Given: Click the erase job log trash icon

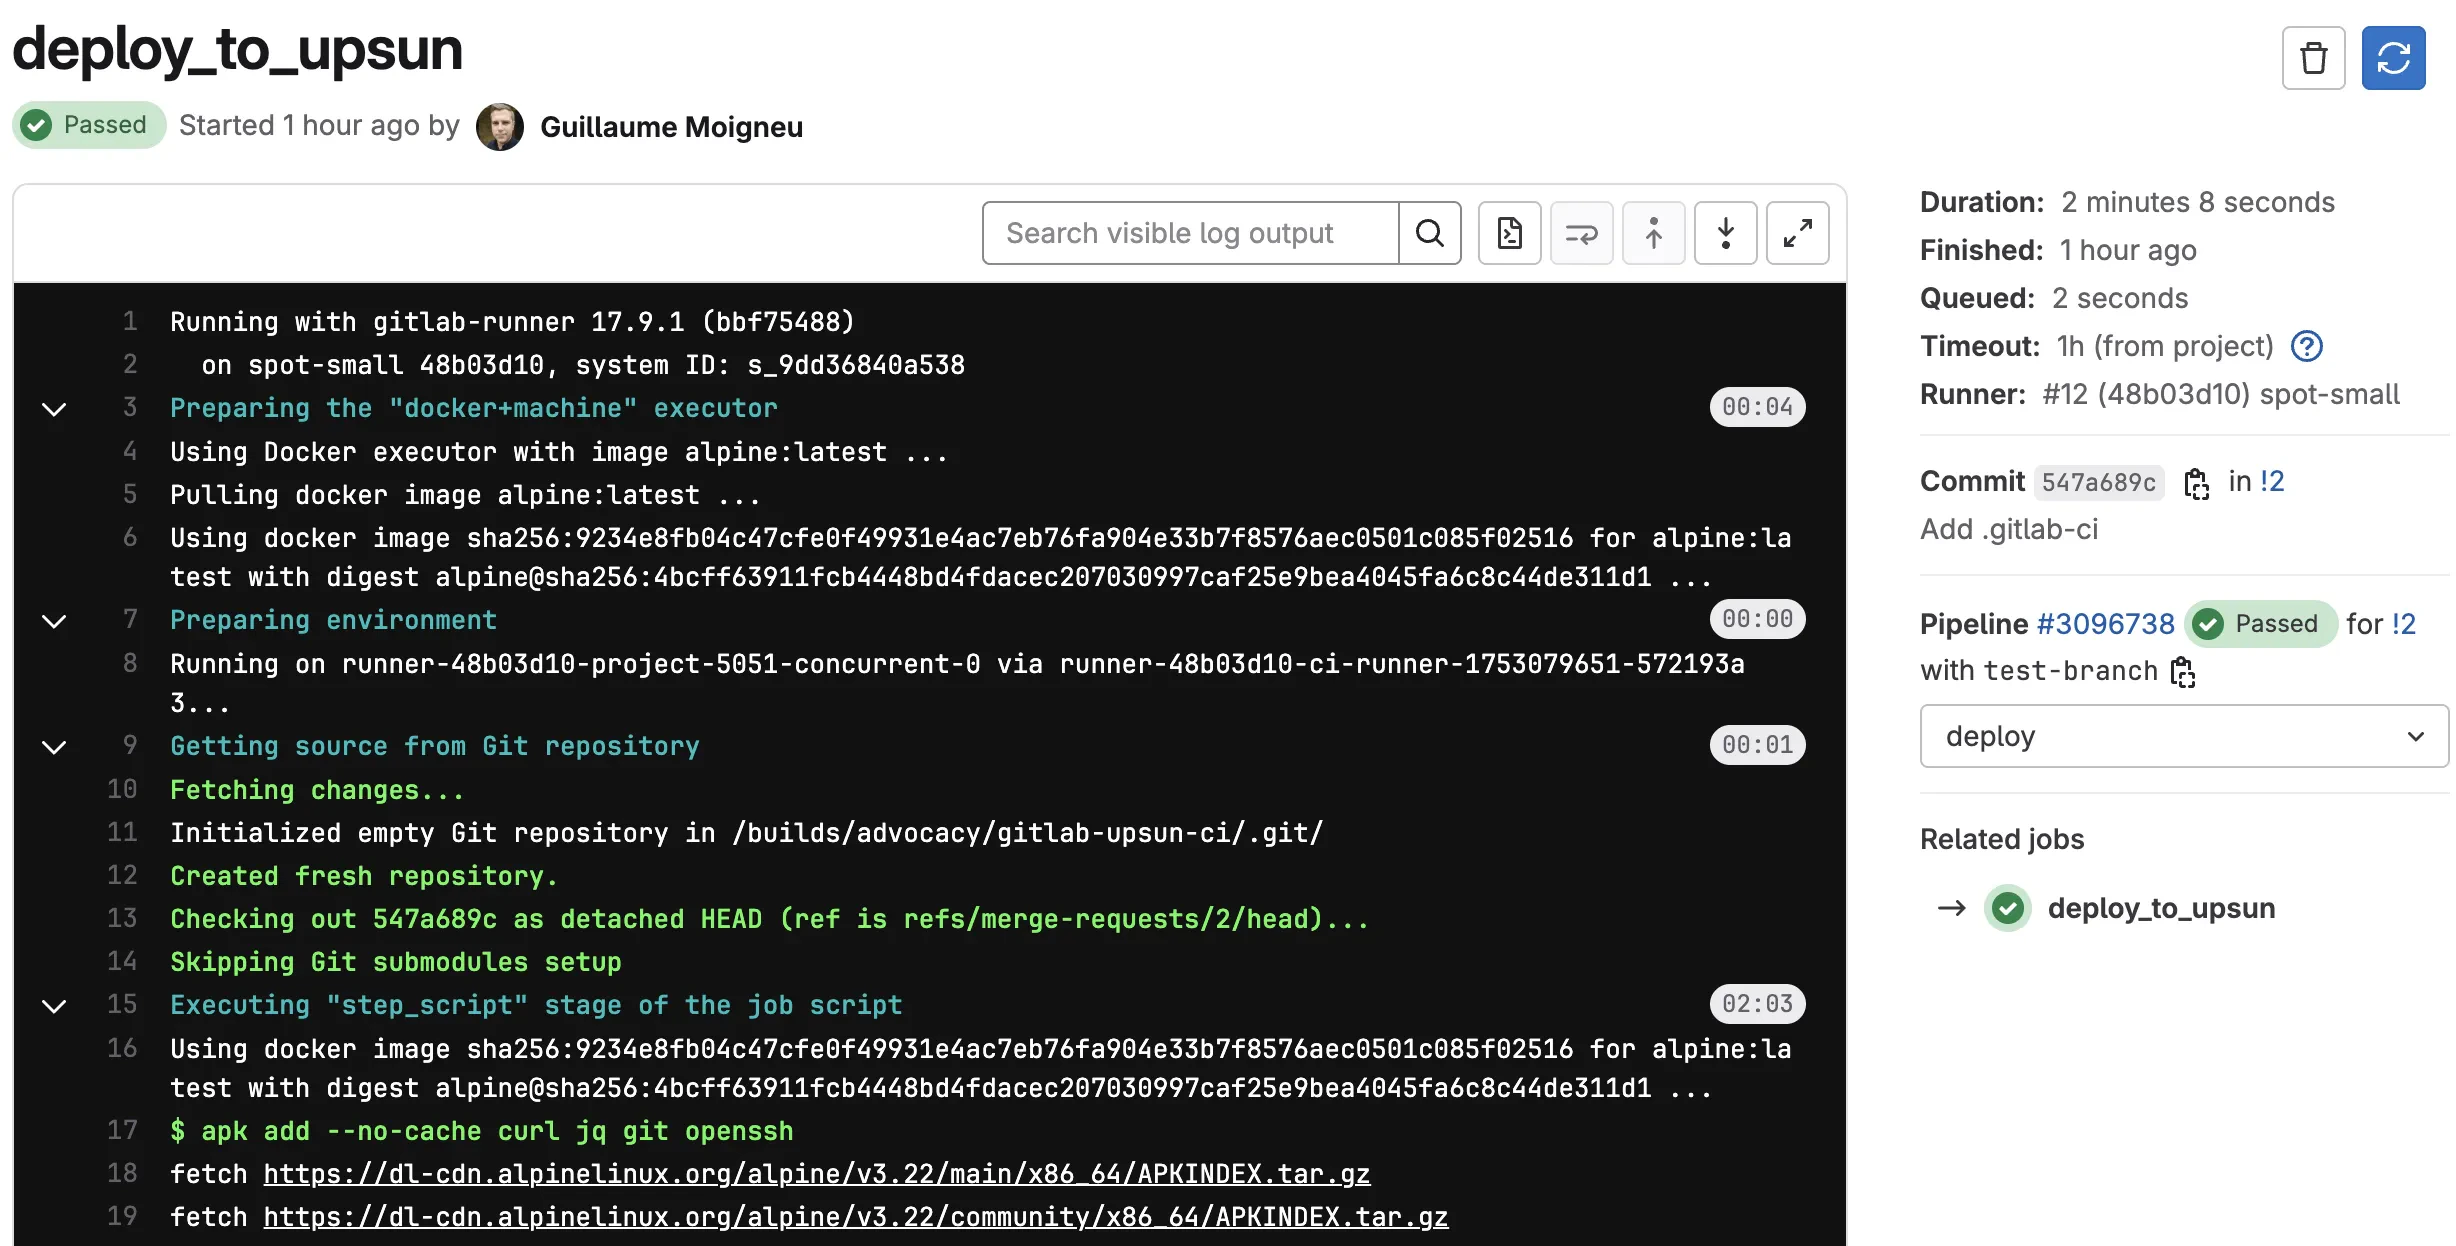Looking at the screenshot, I should click(x=2313, y=58).
